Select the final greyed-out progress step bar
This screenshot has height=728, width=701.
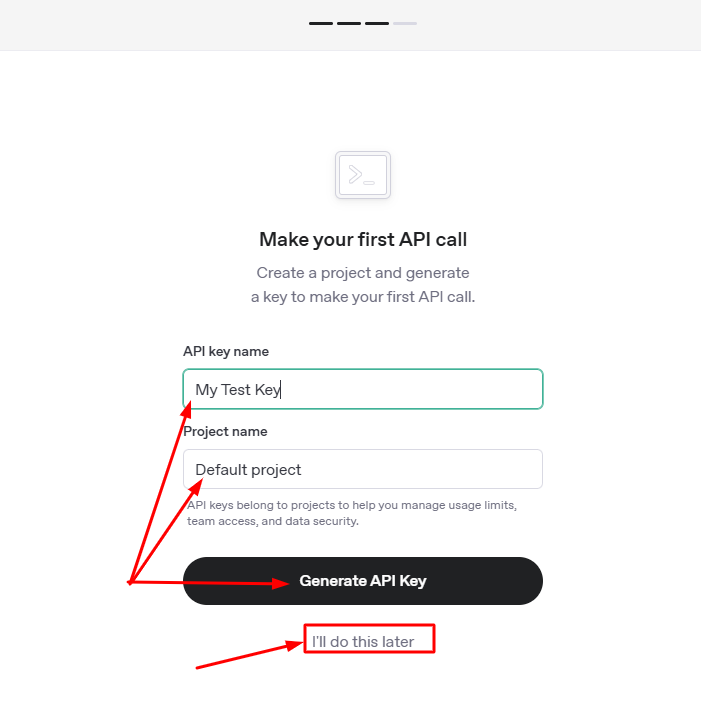[405, 23]
